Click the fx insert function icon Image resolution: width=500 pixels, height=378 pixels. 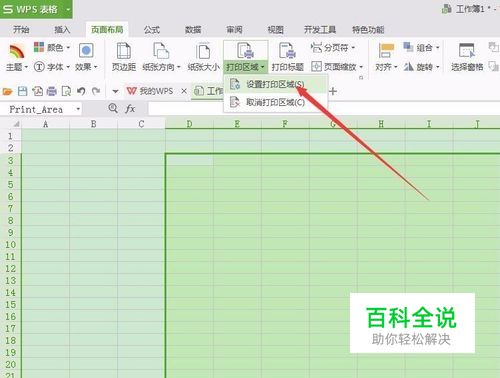pyautogui.click(x=130, y=109)
